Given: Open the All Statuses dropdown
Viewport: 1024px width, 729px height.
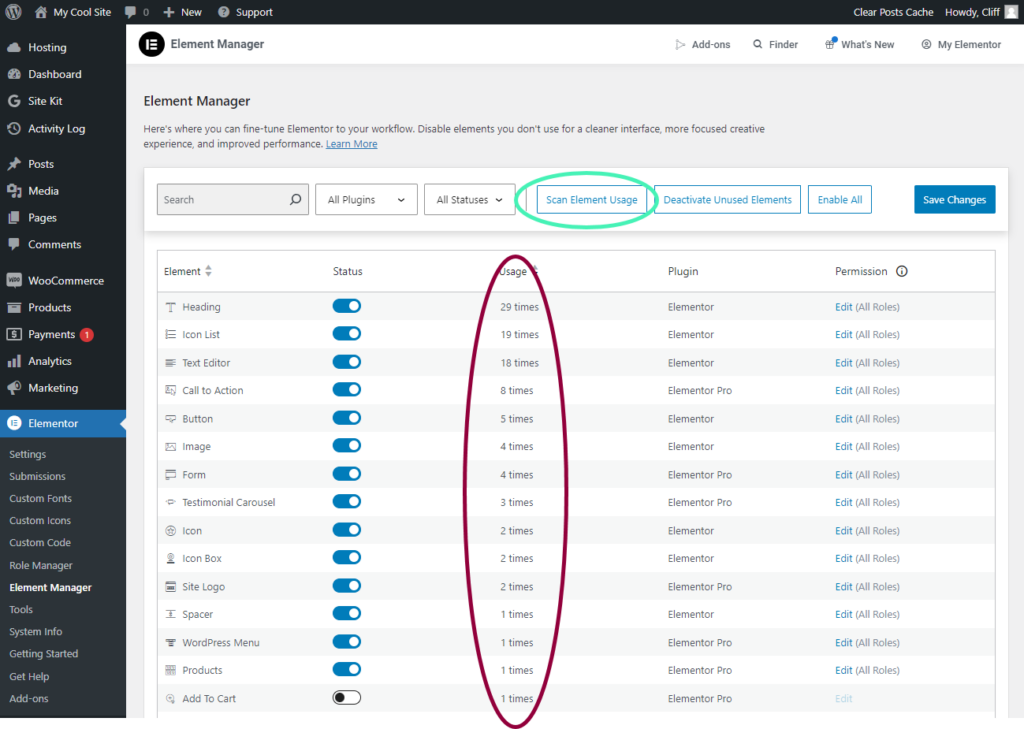Looking at the screenshot, I should [469, 199].
